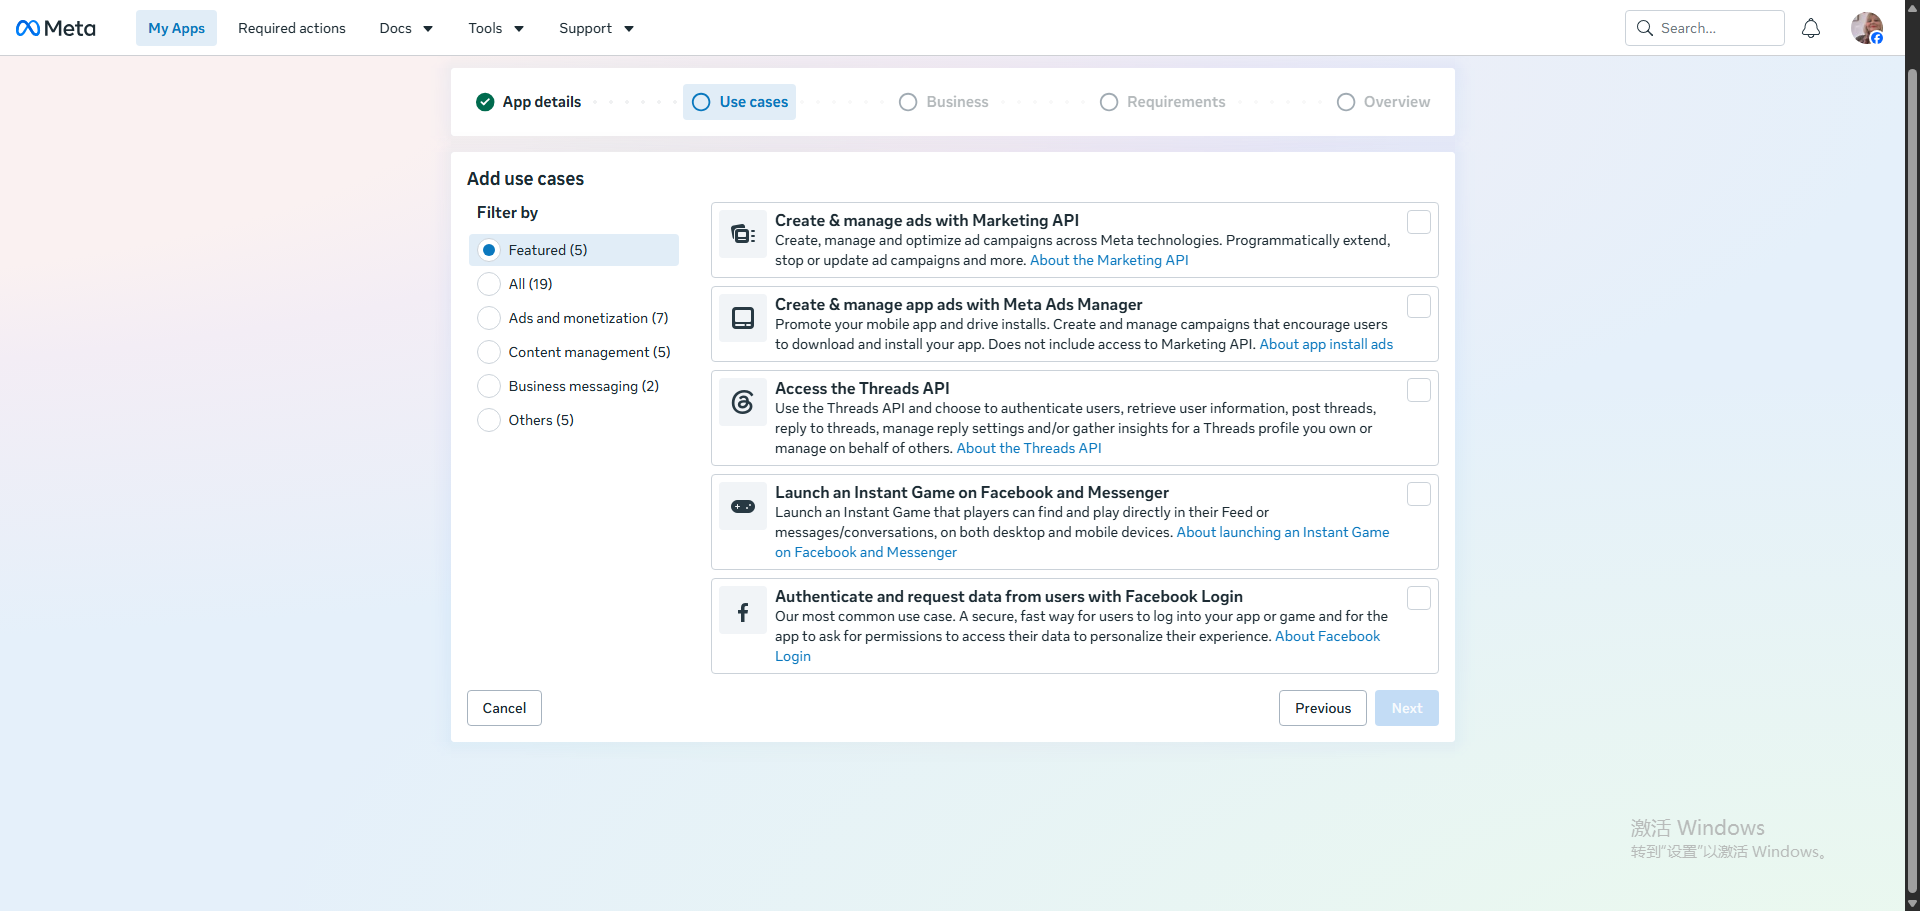
Task: Check the Launch an Instant Game checkbox
Action: click(1418, 494)
